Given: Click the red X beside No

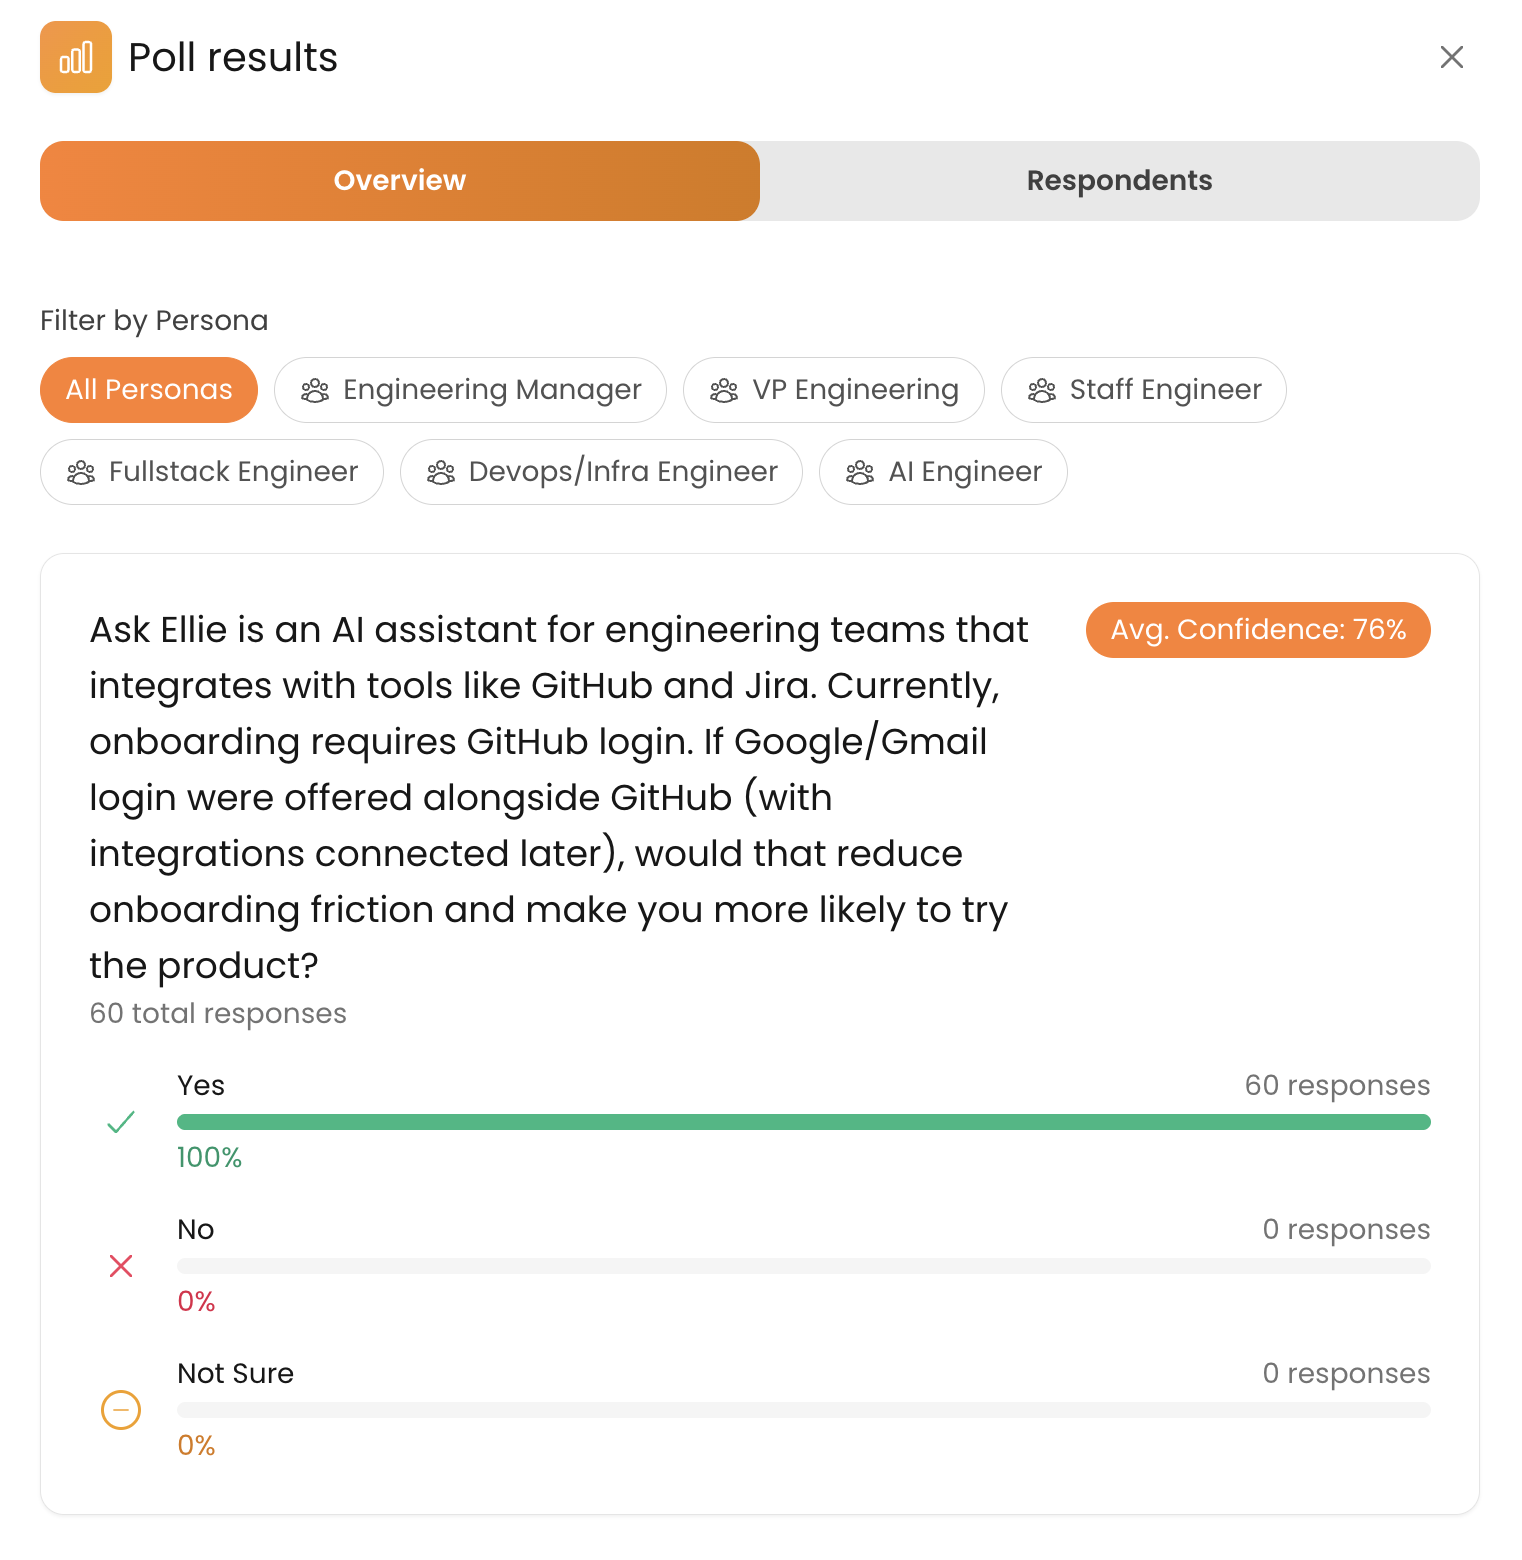Looking at the screenshot, I should (120, 1266).
